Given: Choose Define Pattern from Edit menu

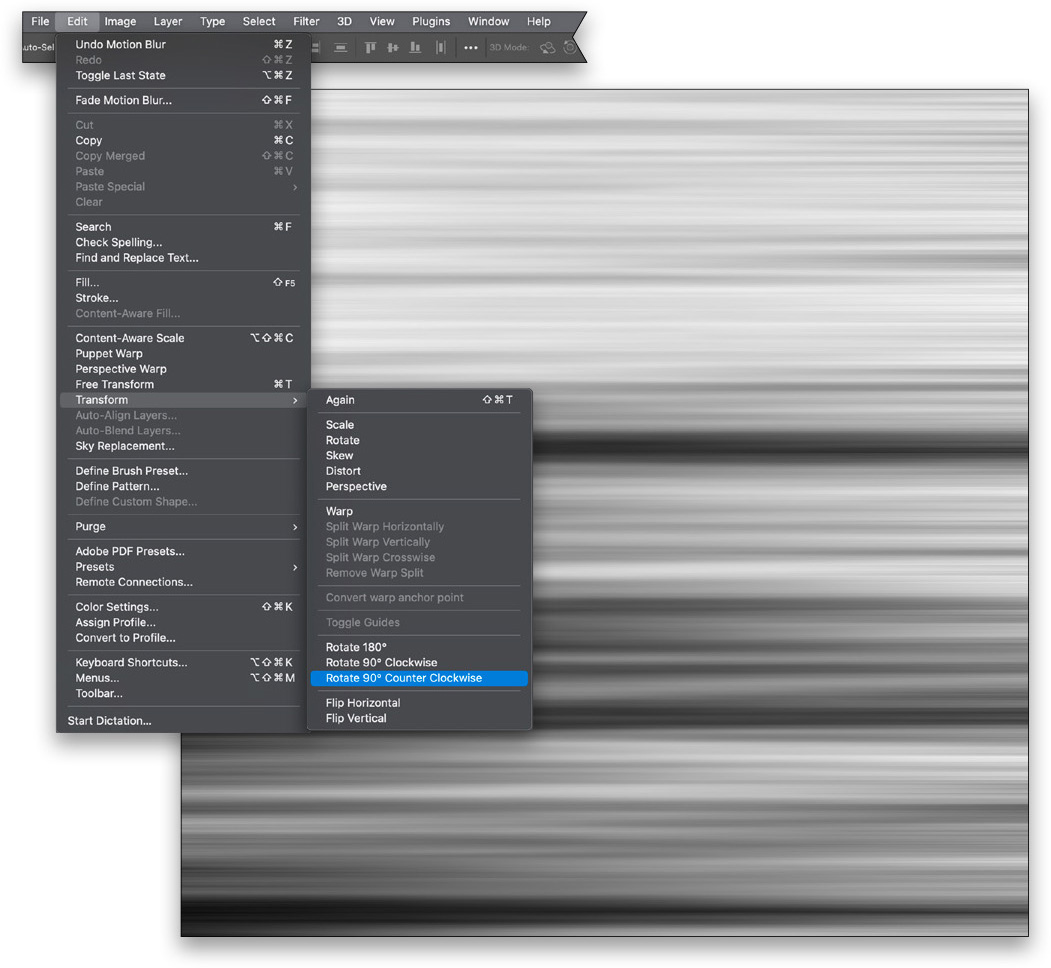Looking at the screenshot, I should (x=117, y=486).
